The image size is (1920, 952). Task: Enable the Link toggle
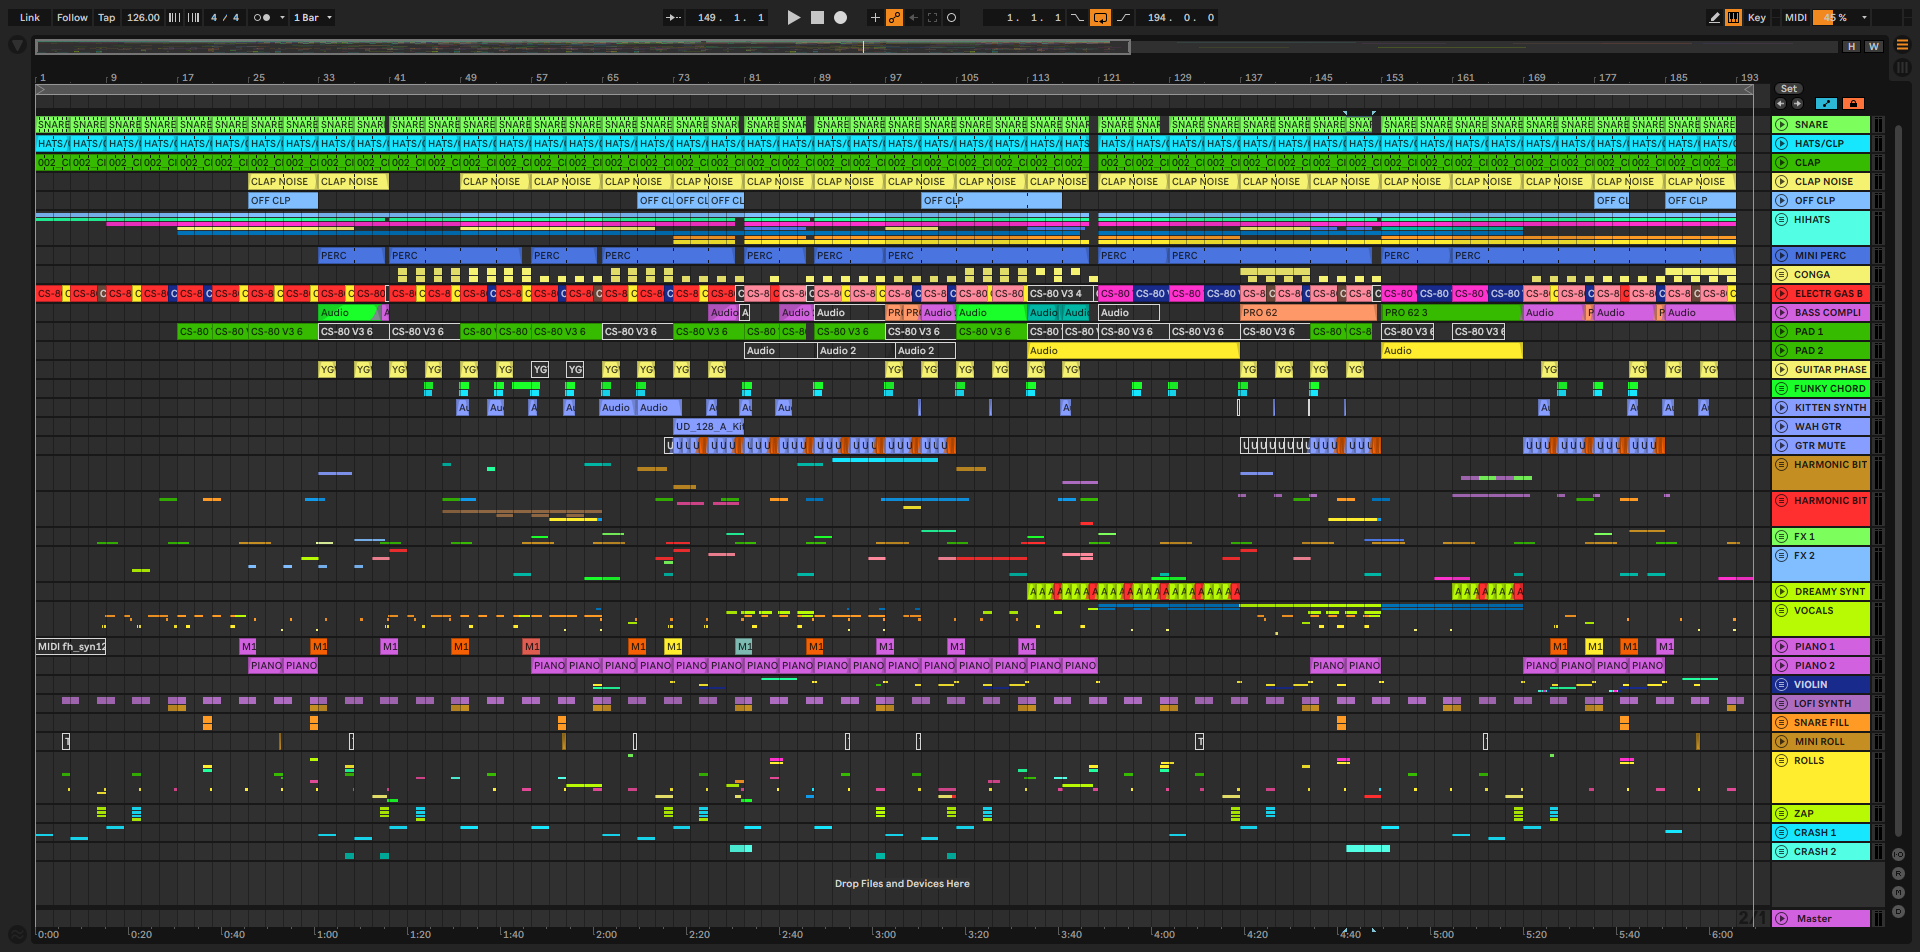coord(30,17)
